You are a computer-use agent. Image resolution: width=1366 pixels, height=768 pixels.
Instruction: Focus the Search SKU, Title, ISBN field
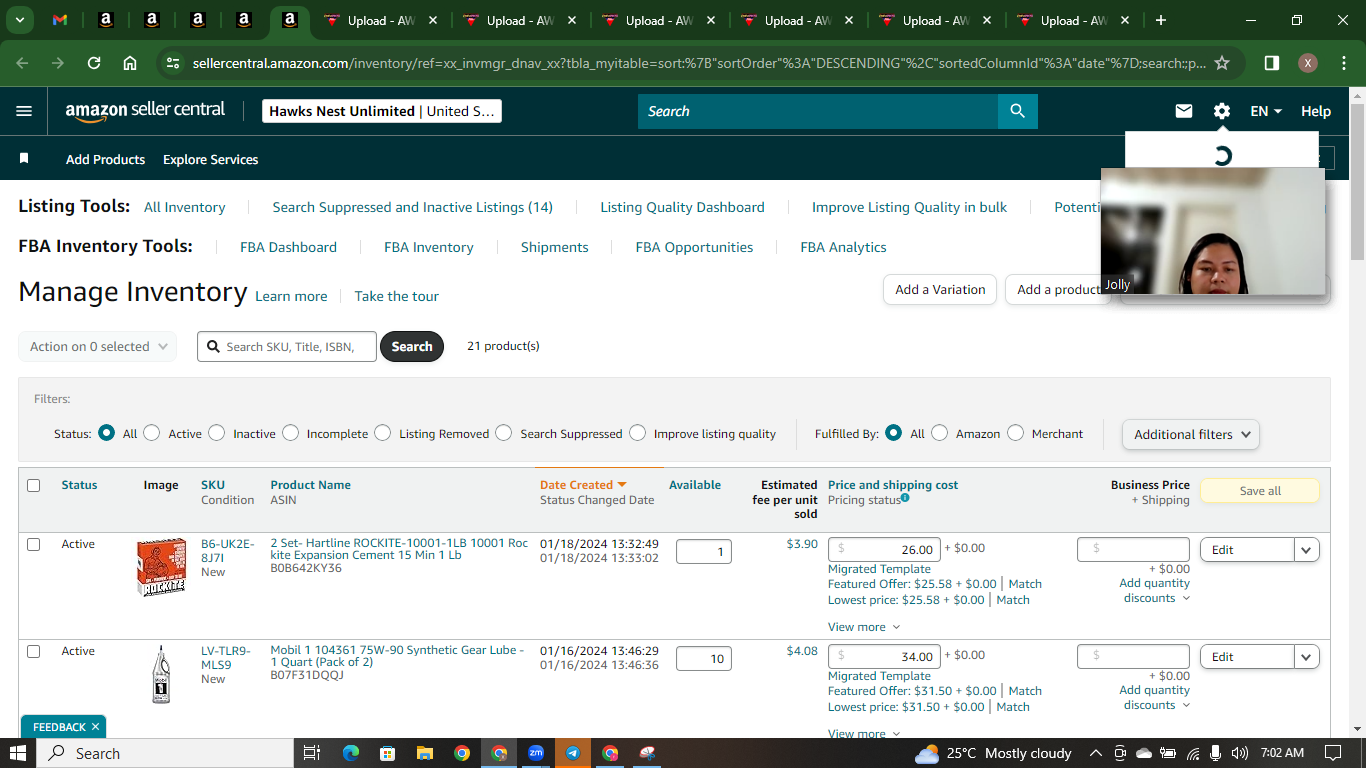pos(287,346)
